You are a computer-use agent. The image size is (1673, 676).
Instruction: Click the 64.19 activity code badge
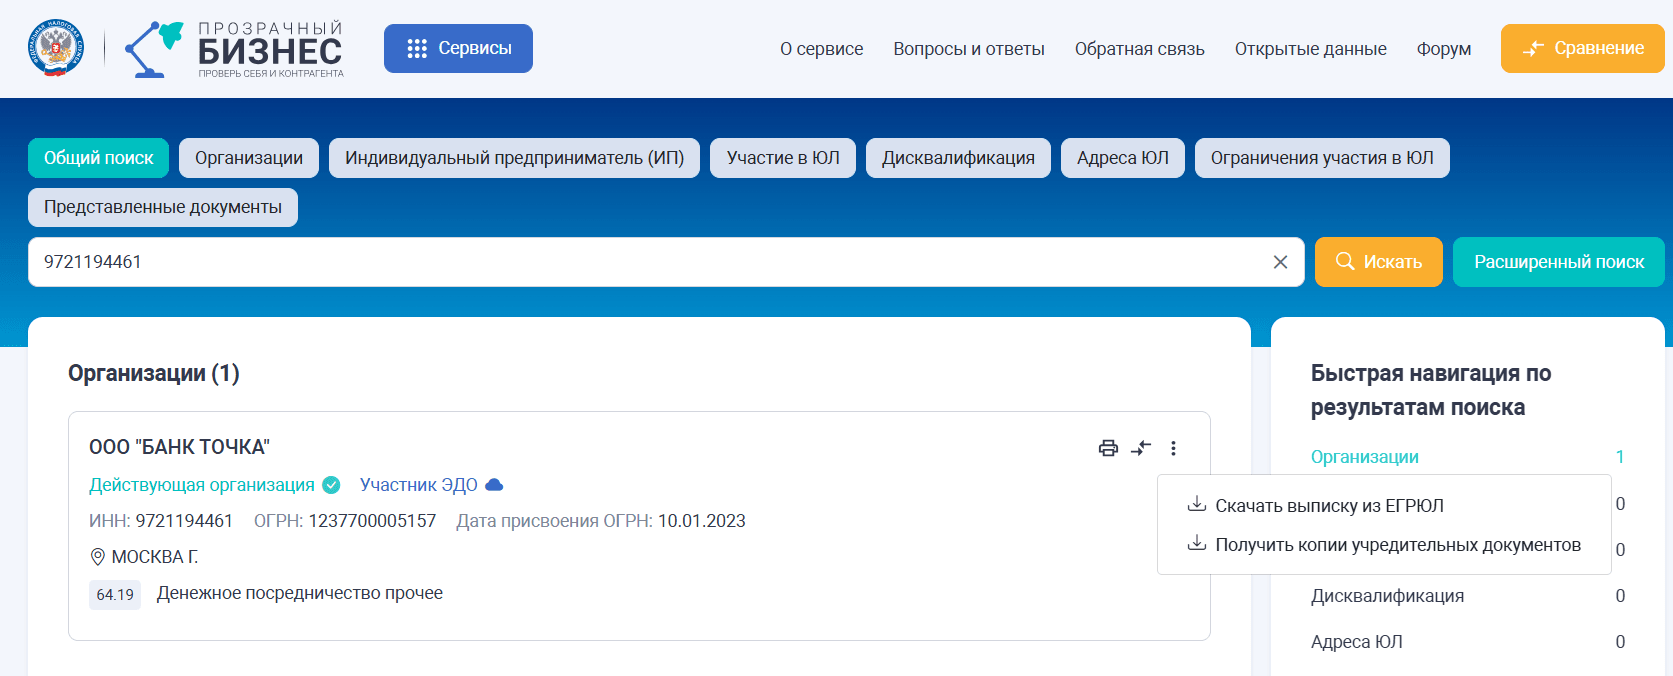tap(115, 594)
